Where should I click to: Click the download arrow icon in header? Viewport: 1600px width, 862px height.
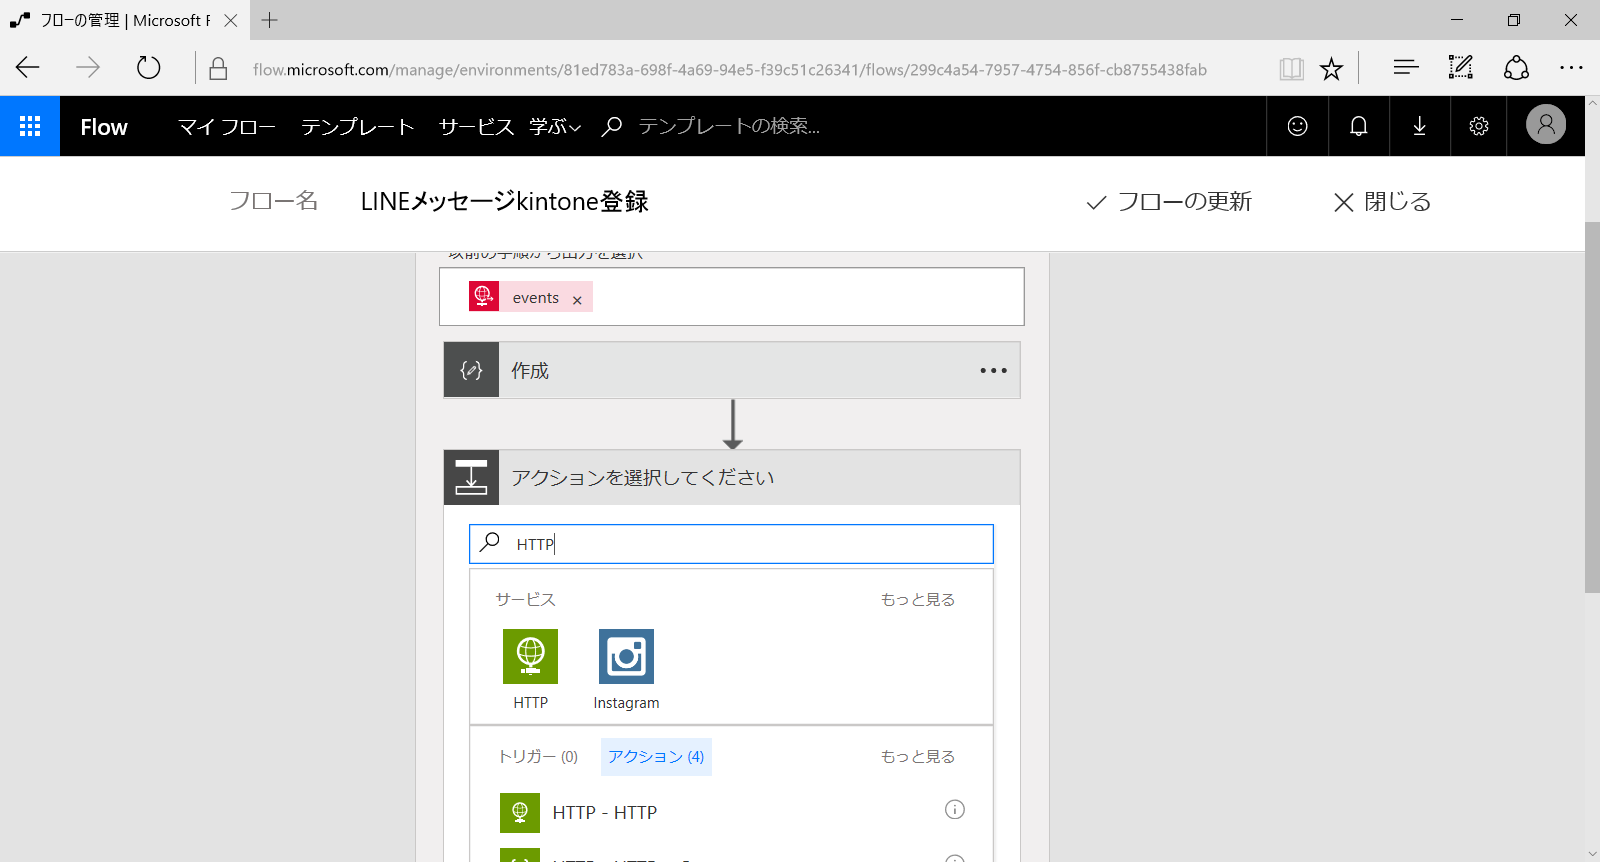(1419, 126)
